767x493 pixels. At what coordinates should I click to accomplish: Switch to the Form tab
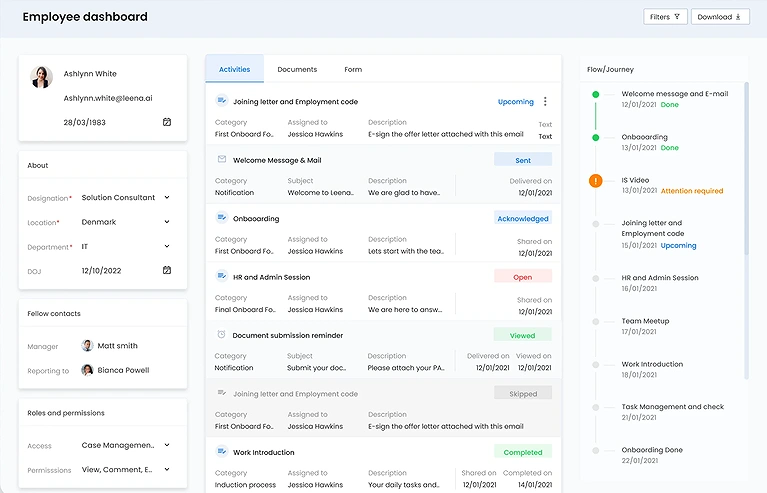point(353,69)
